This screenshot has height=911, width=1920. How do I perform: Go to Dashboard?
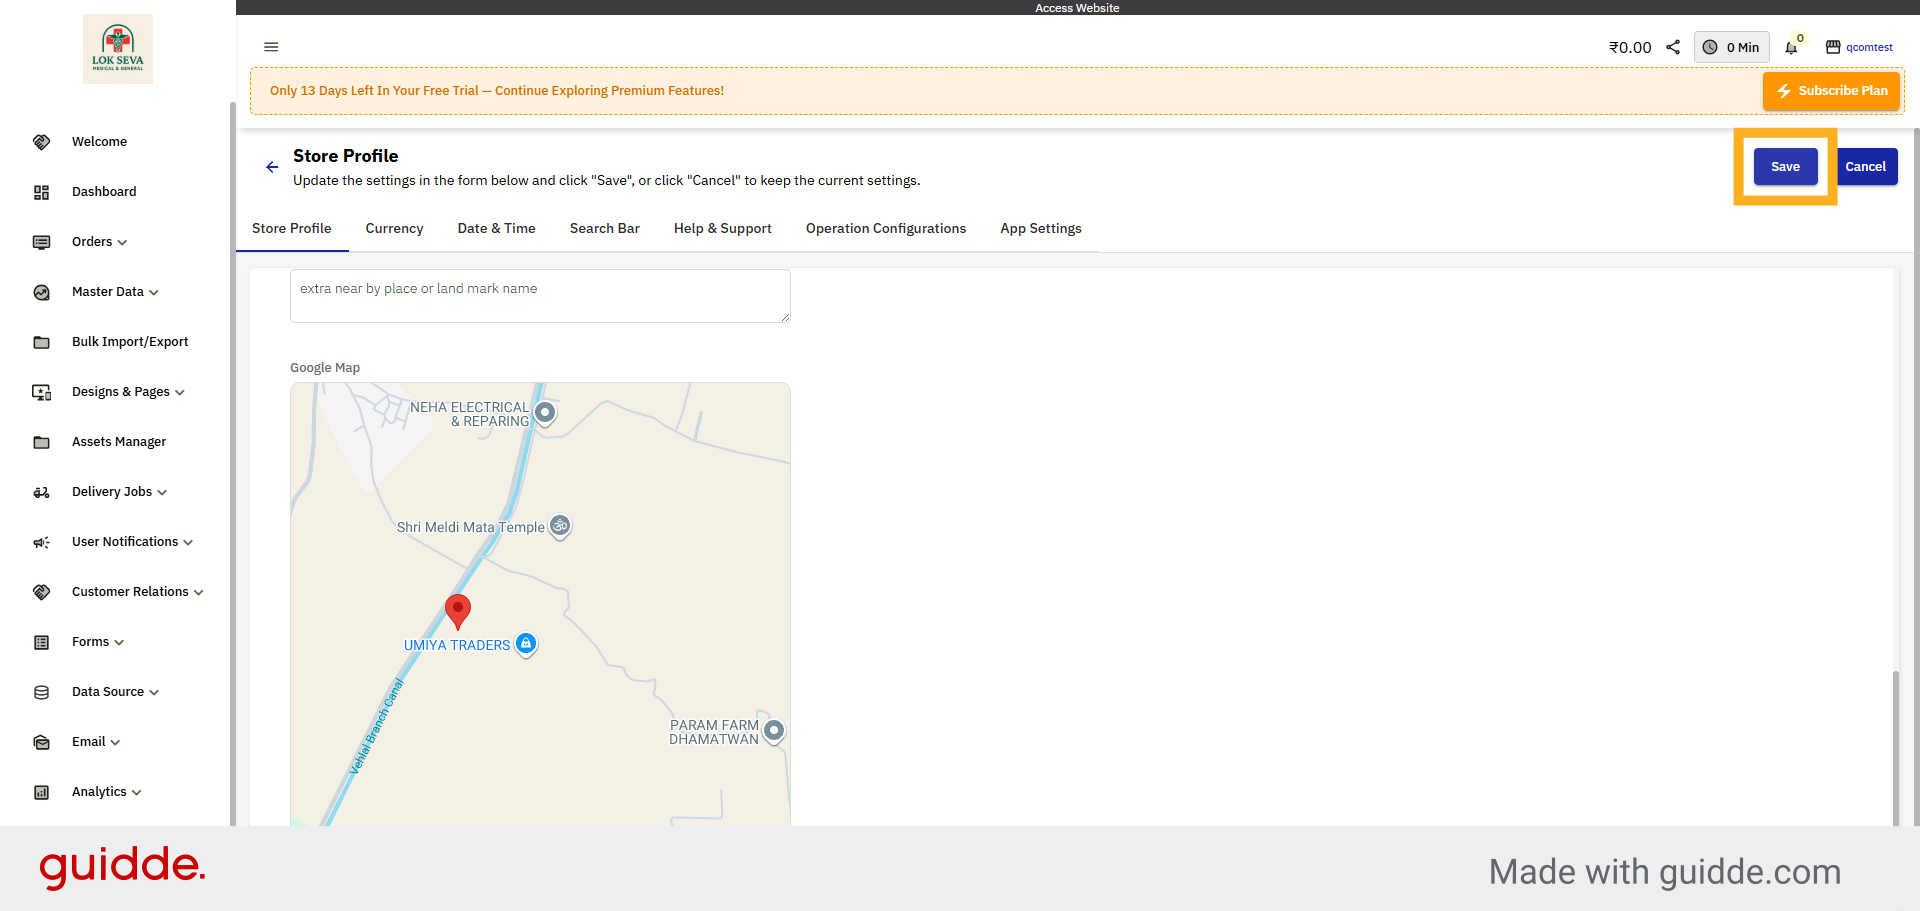pyautogui.click(x=104, y=192)
